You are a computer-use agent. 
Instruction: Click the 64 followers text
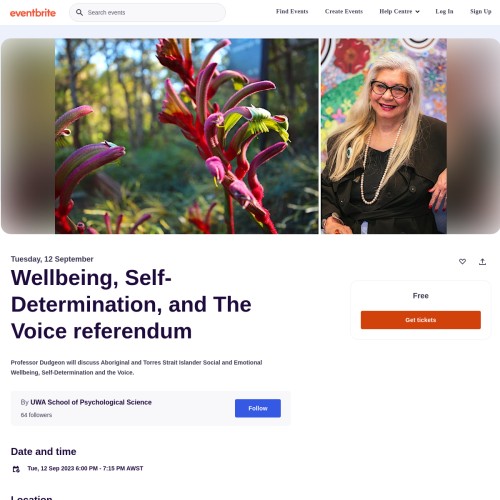tap(36, 415)
